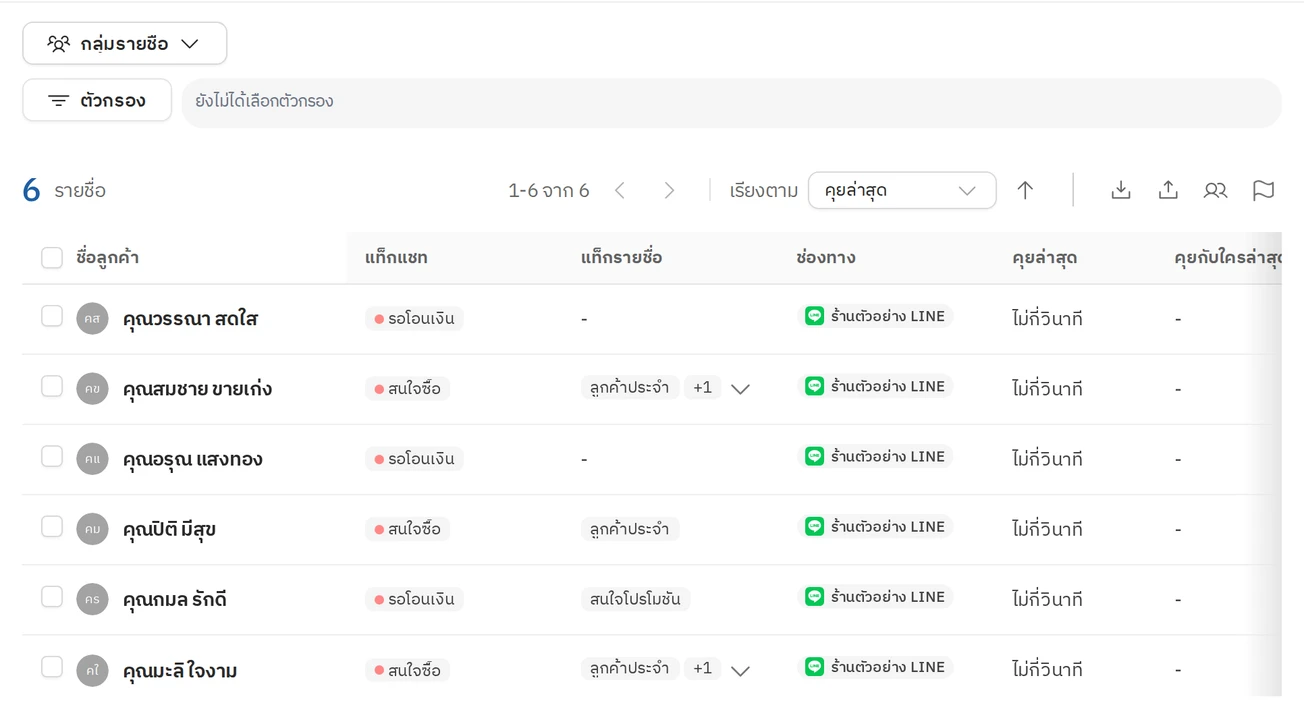This screenshot has height=726, width=1304.
Task: Go to the previous page arrow
Action: click(620, 190)
